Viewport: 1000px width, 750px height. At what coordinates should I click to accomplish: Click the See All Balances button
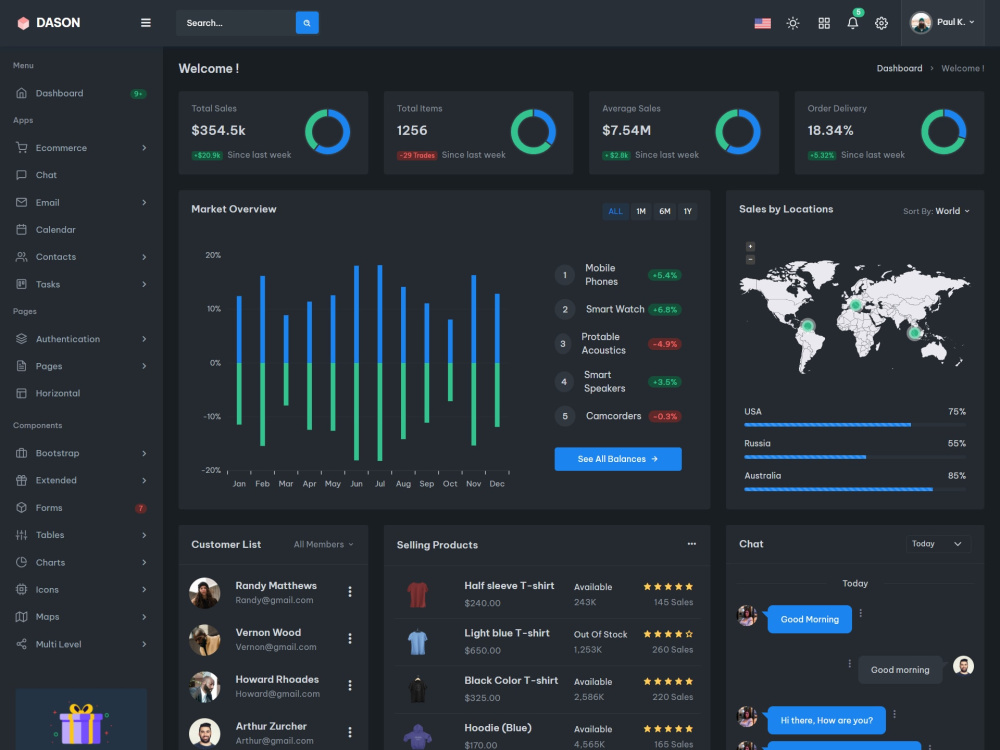pyautogui.click(x=618, y=459)
